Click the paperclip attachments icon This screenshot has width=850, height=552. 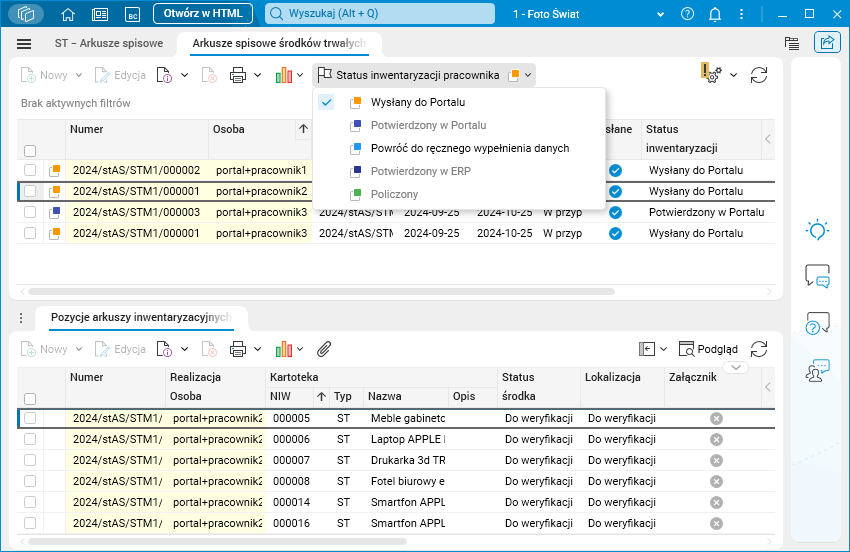click(x=324, y=349)
